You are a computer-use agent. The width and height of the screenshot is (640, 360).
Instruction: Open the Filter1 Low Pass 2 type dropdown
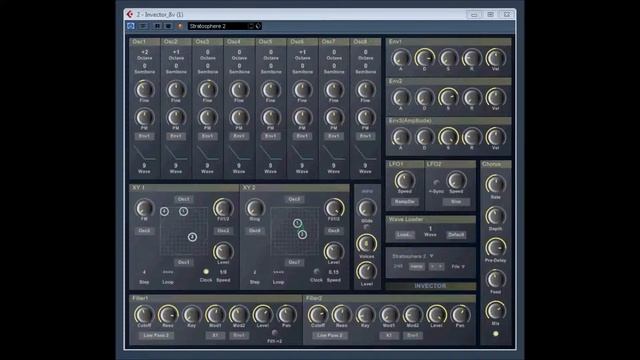(156, 336)
